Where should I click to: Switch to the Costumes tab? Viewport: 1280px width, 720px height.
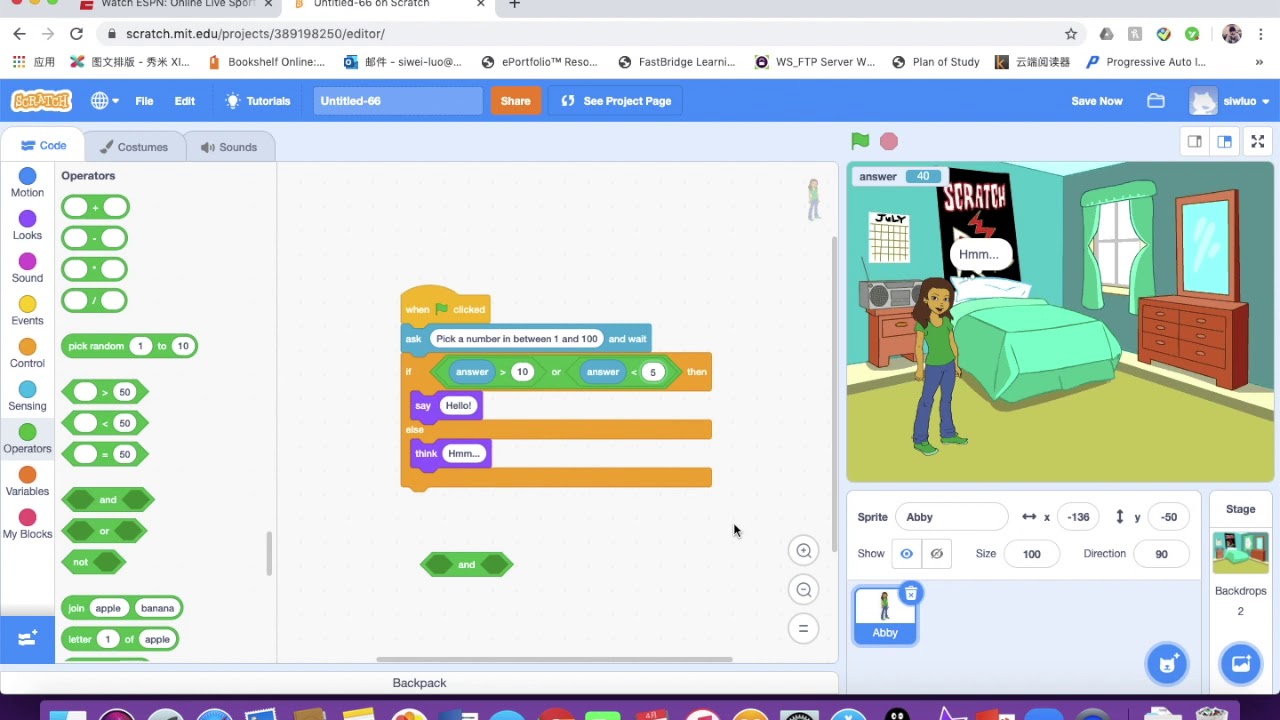click(x=133, y=147)
